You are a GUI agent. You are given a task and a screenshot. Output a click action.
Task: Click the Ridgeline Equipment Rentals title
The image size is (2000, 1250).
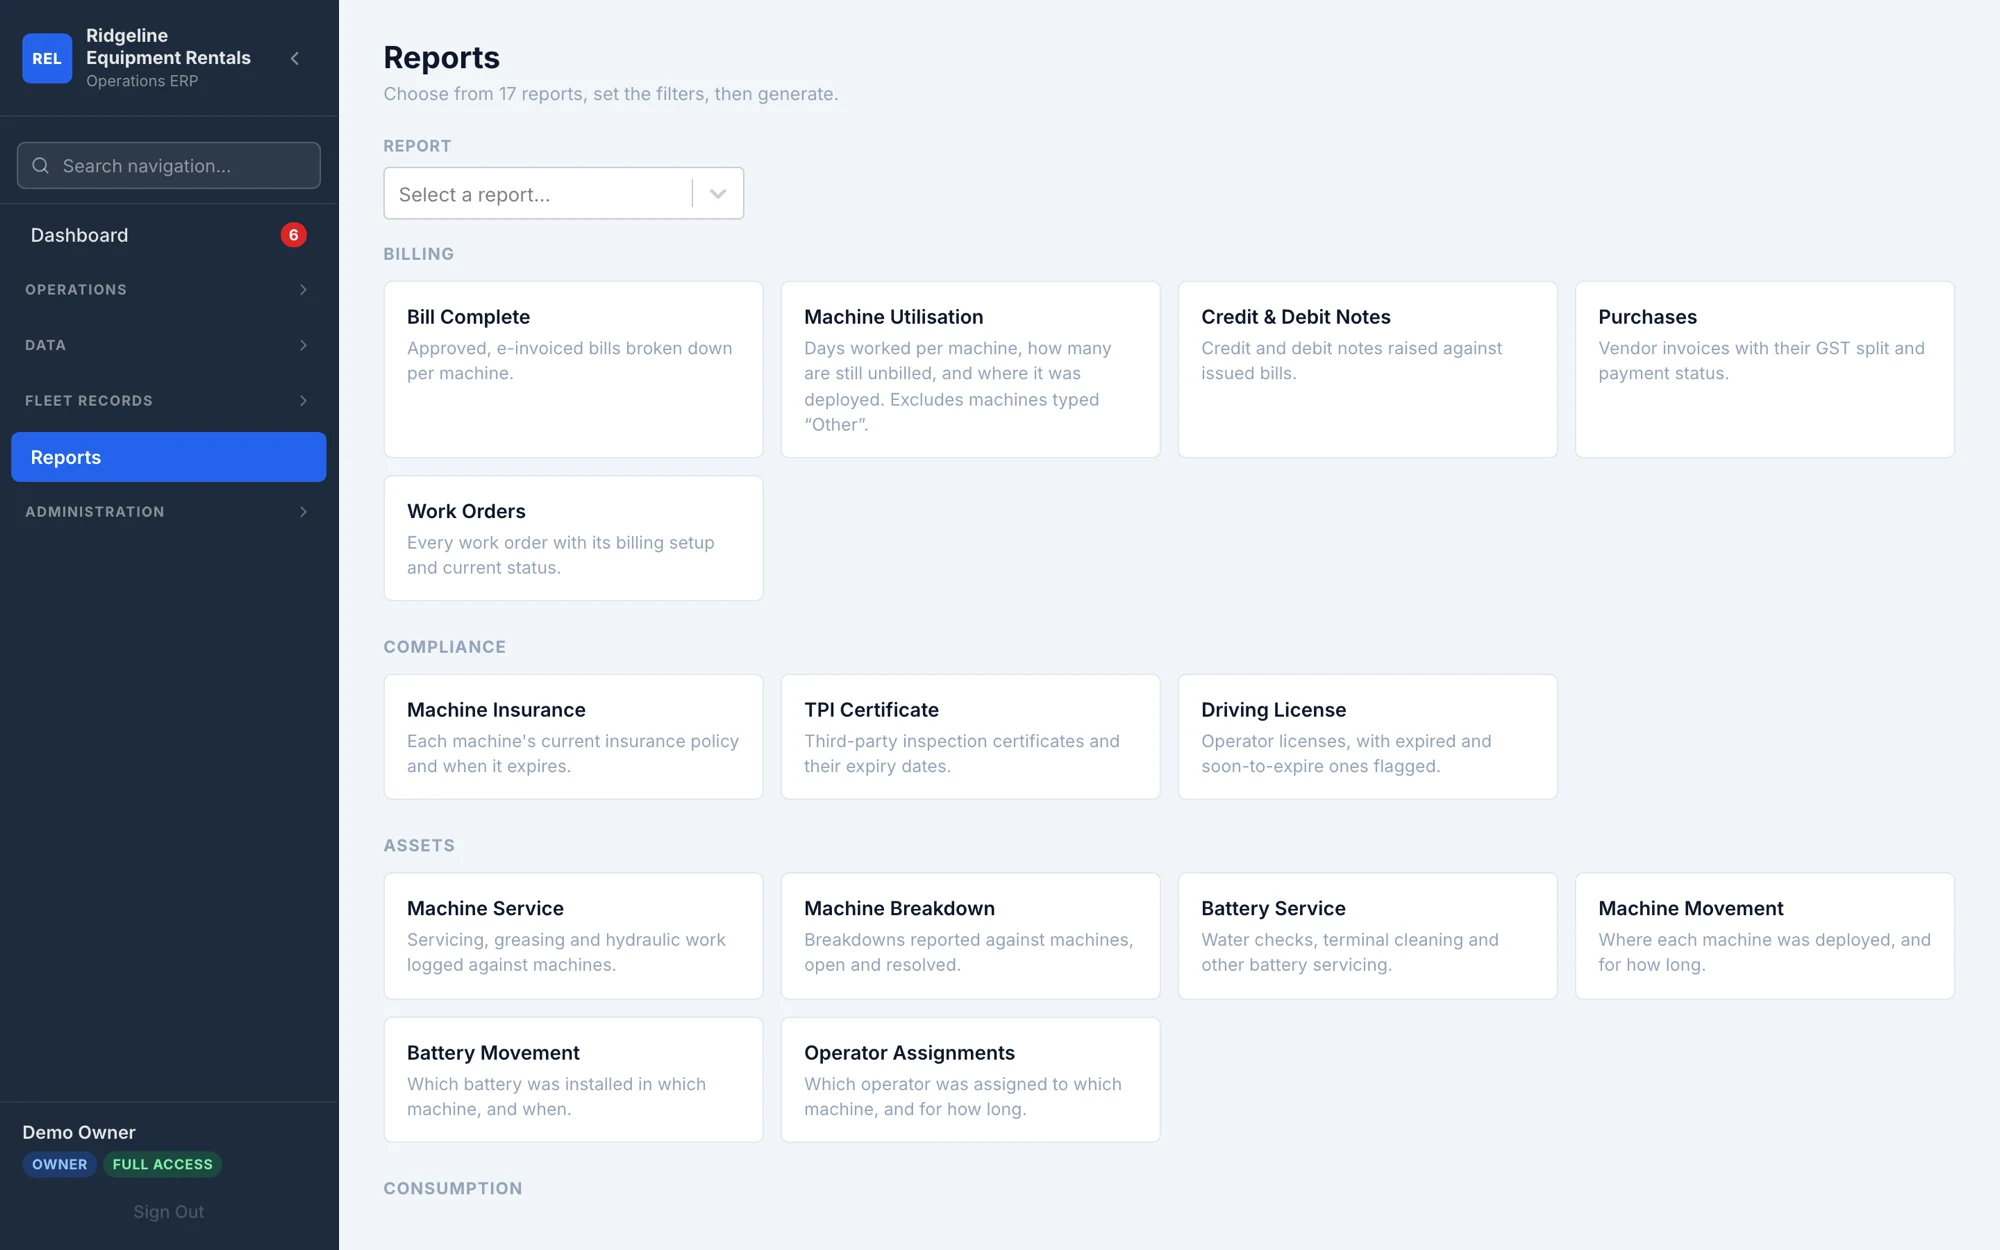[x=168, y=46]
